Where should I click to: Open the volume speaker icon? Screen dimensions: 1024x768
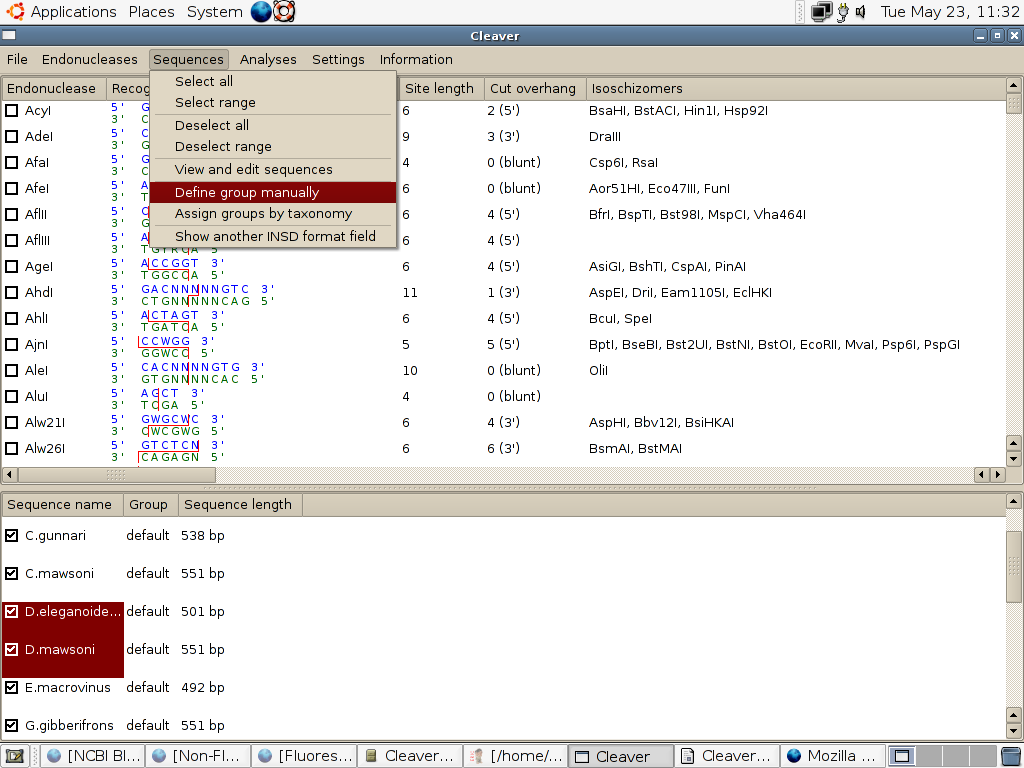861,12
